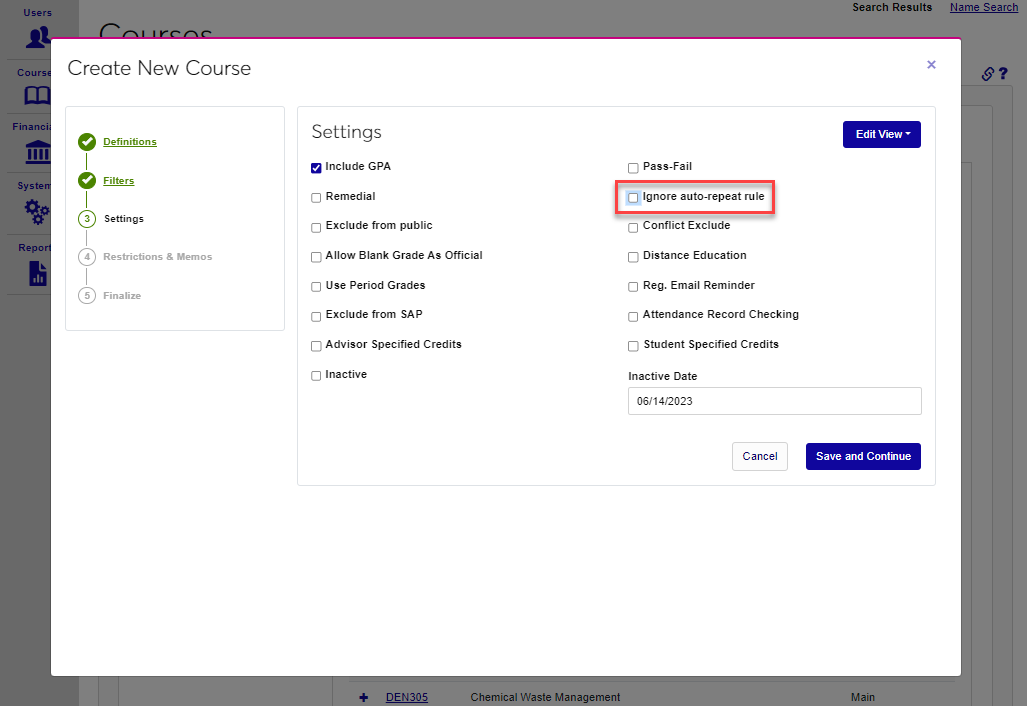Uncheck the Include GPA checkbox

(317, 168)
